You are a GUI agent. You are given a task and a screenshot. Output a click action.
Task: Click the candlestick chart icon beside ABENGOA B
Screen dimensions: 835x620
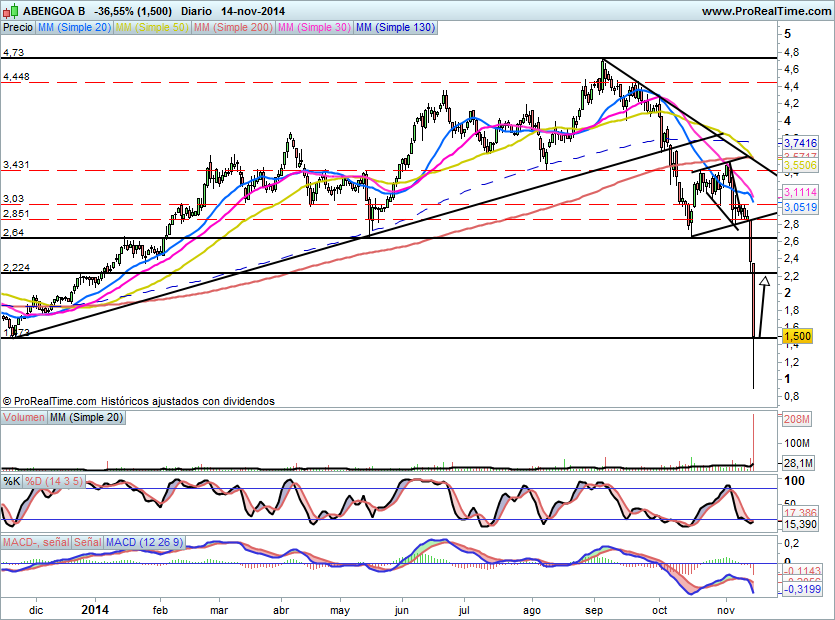pos(11,10)
